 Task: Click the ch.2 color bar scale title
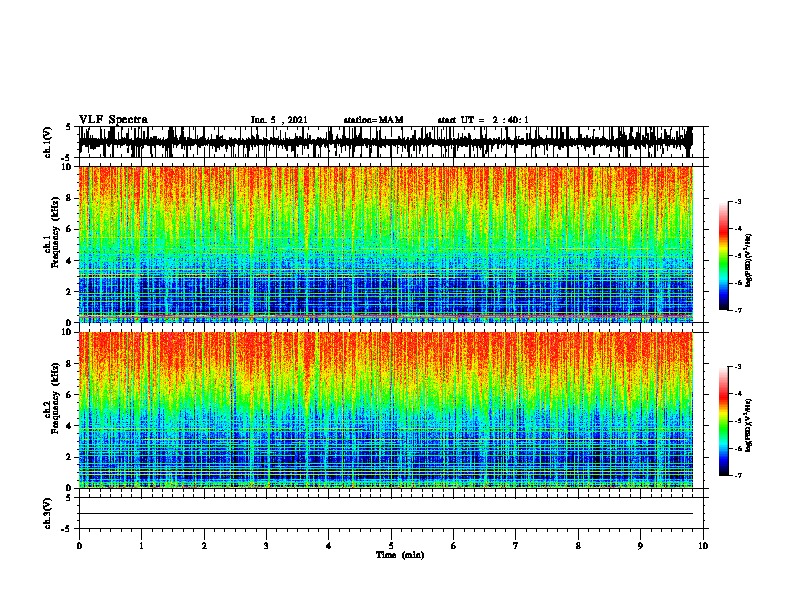pyautogui.click(x=748, y=425)
